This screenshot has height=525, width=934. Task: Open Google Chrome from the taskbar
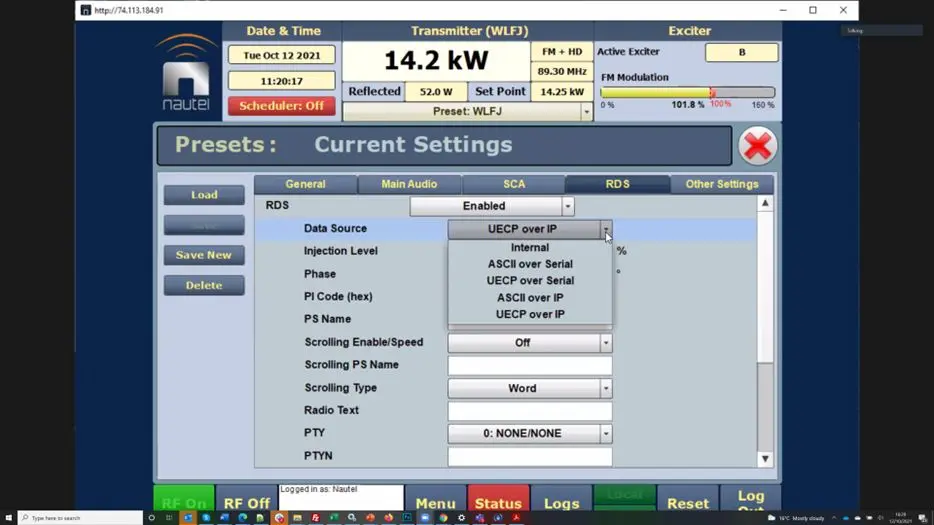(x=443, y=518)
